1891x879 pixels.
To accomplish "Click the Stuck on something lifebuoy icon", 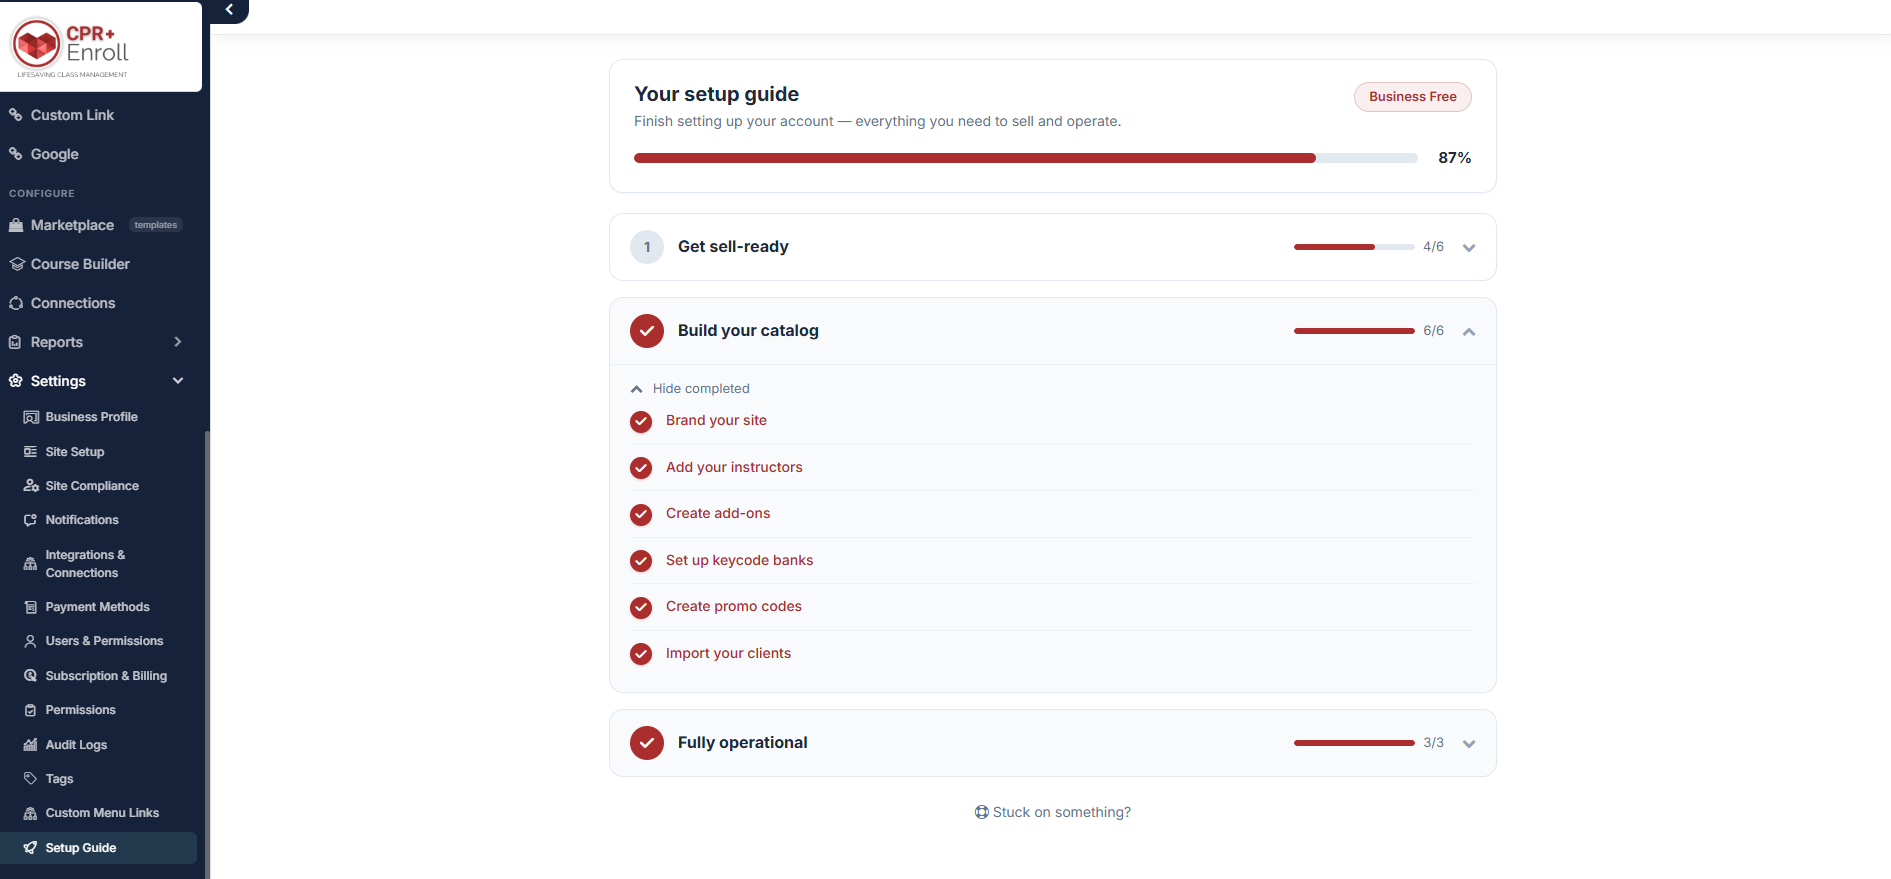I will [x=982, y=812].
